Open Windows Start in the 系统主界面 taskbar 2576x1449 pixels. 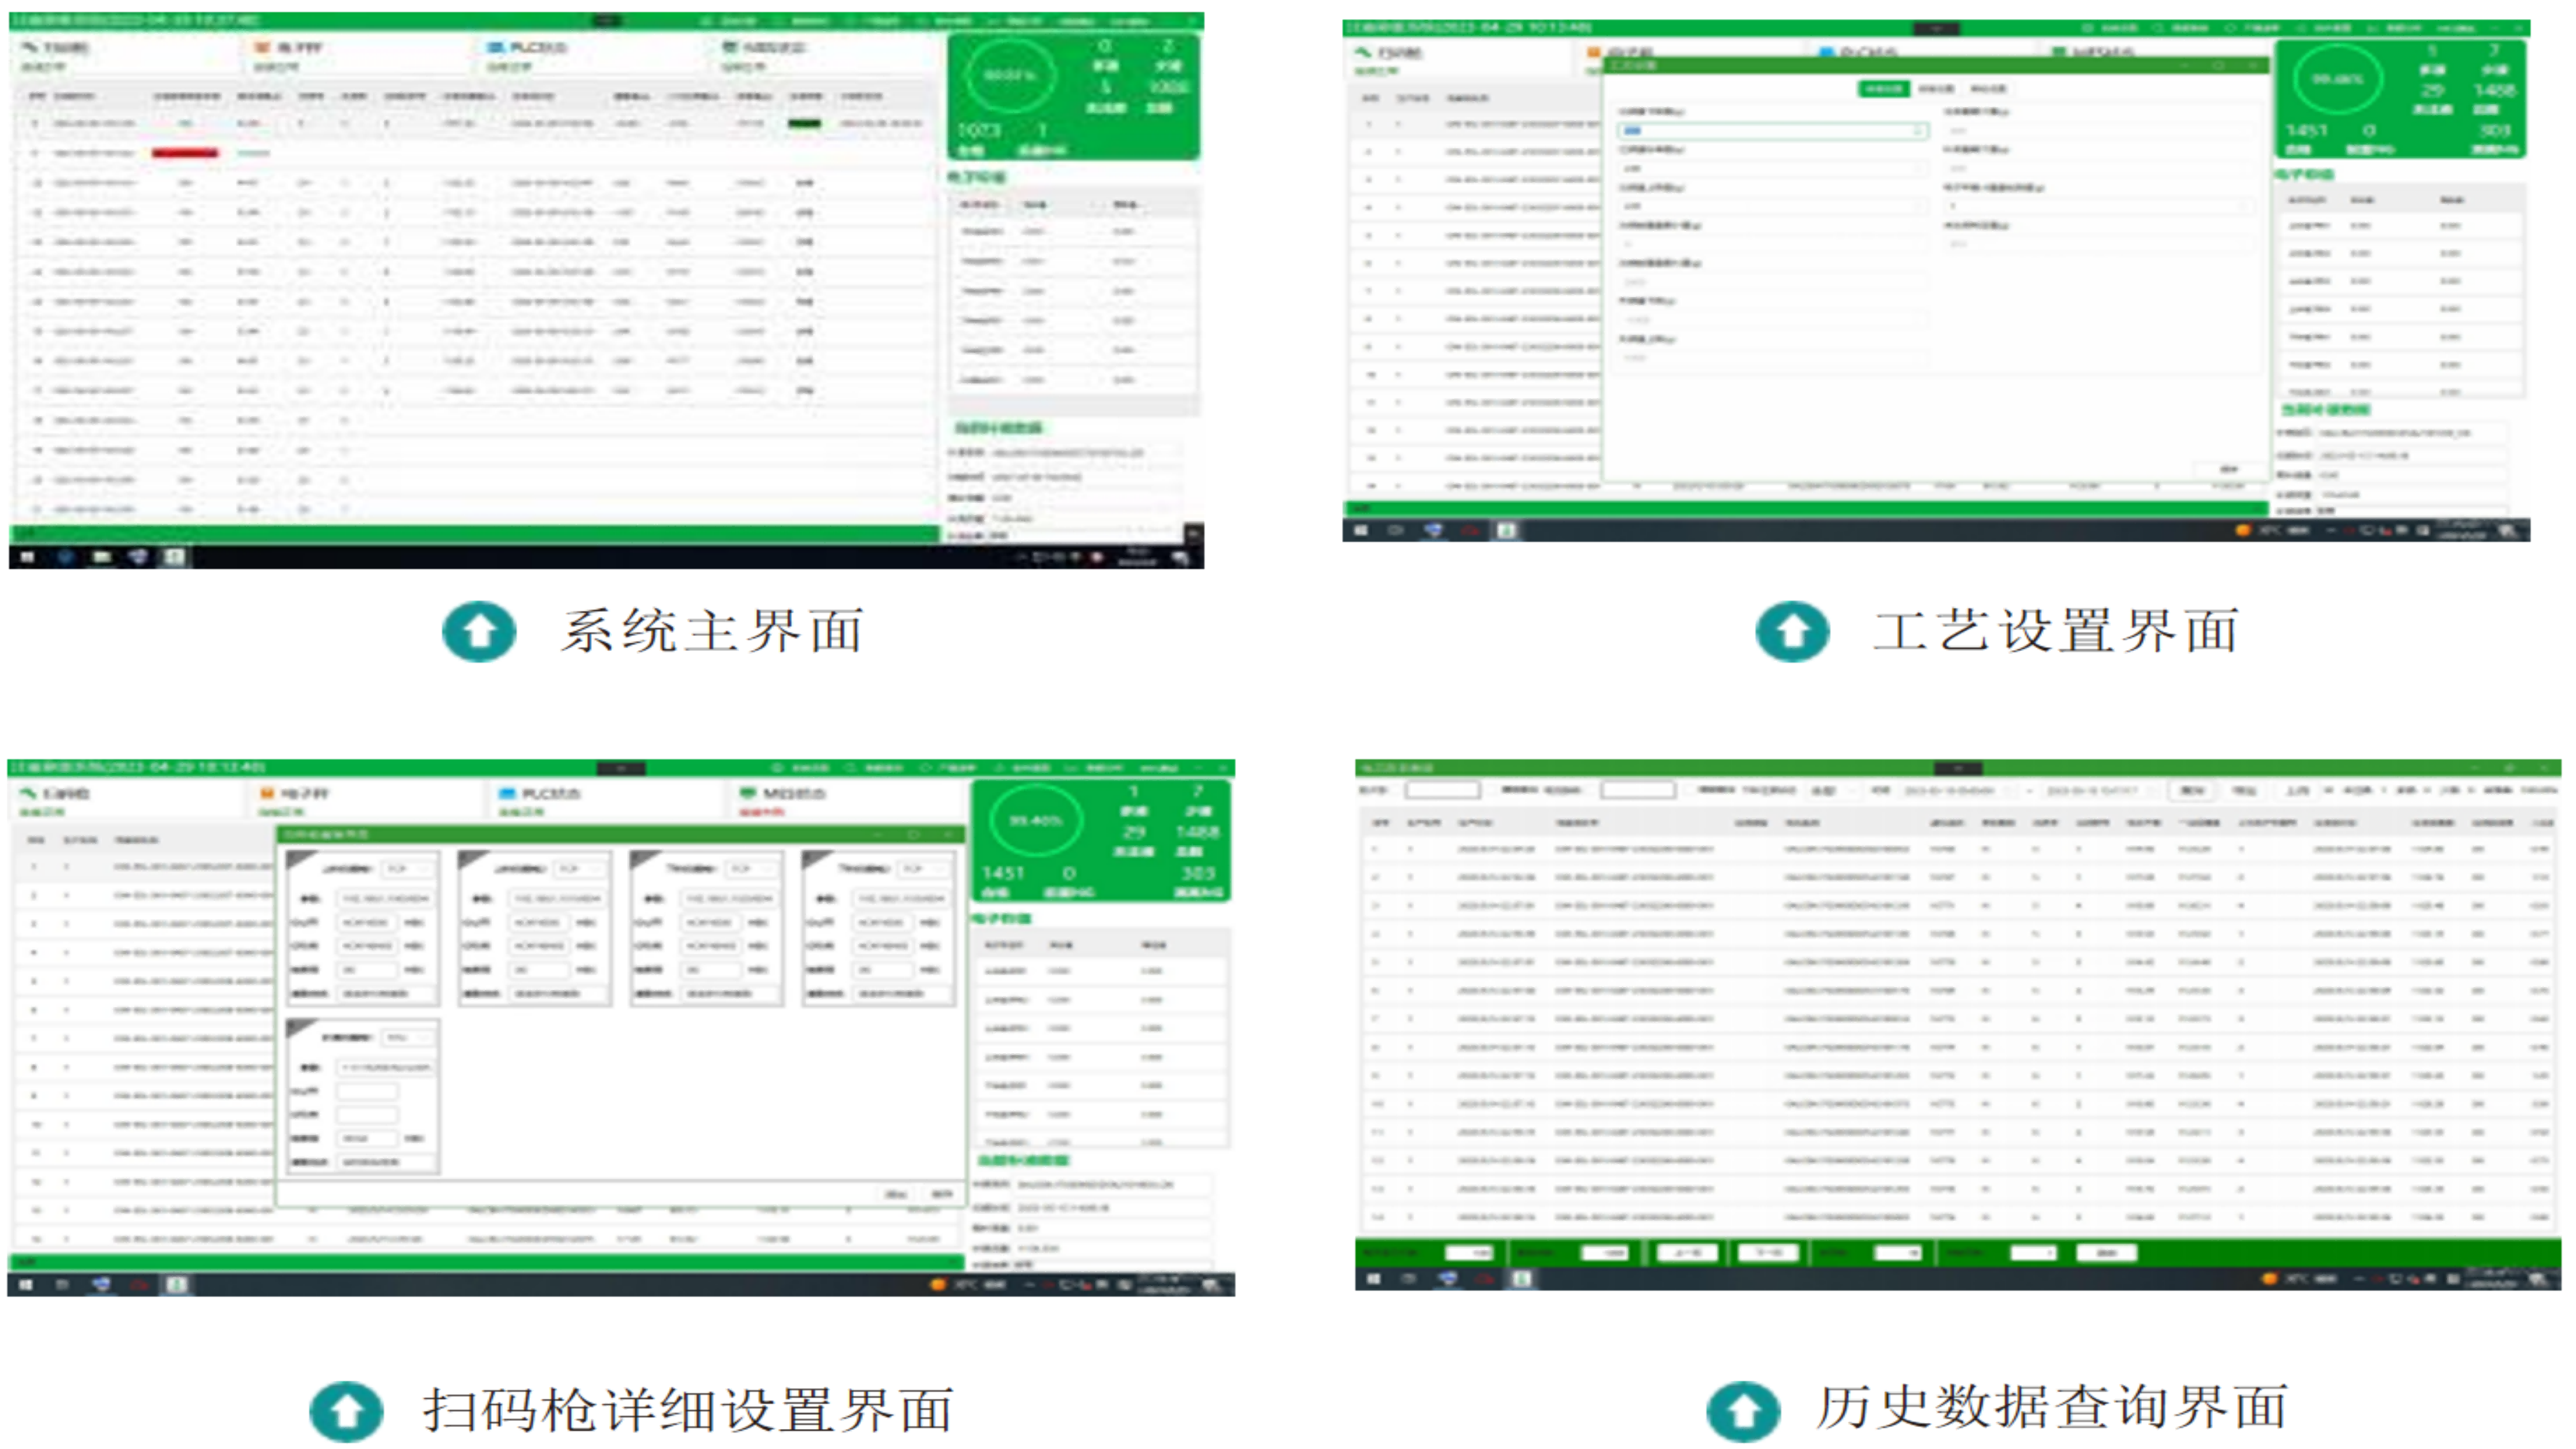click(27, 557)
